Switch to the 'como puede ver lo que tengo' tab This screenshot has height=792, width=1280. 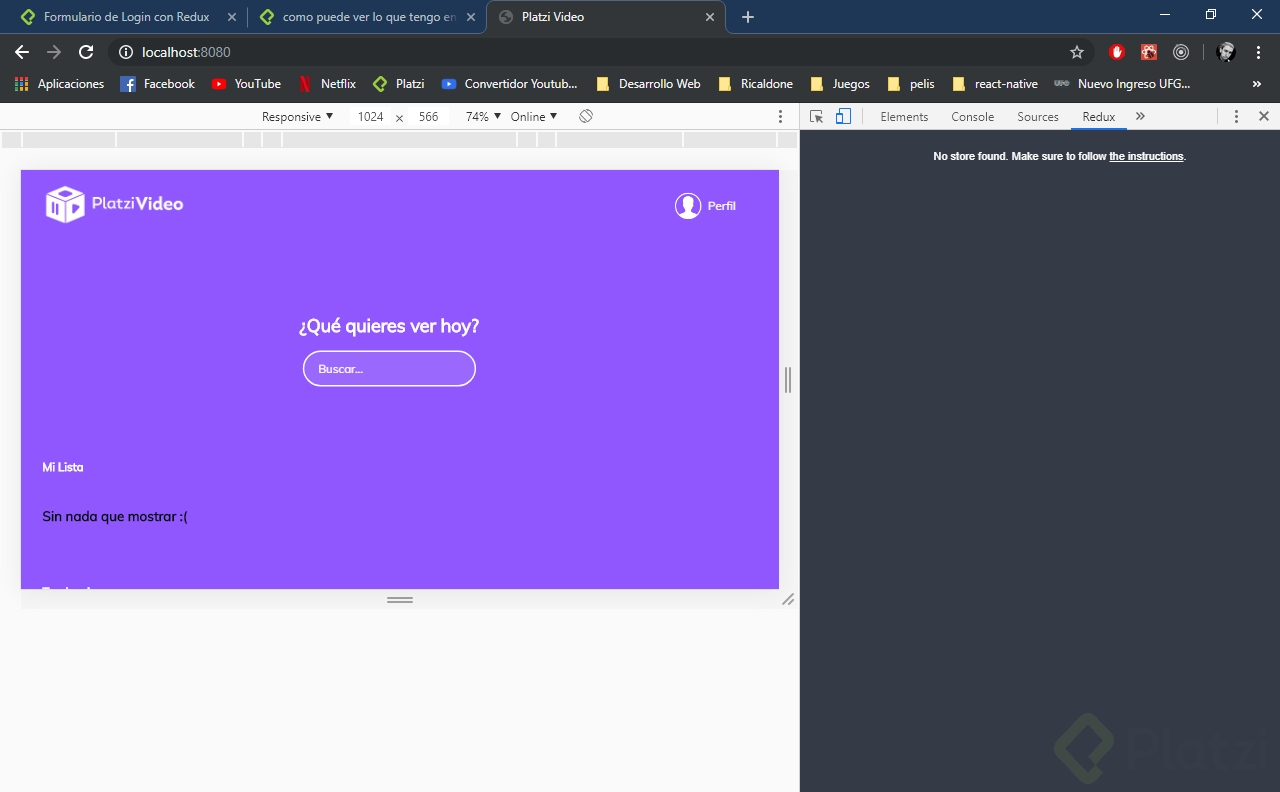(366, 17)
